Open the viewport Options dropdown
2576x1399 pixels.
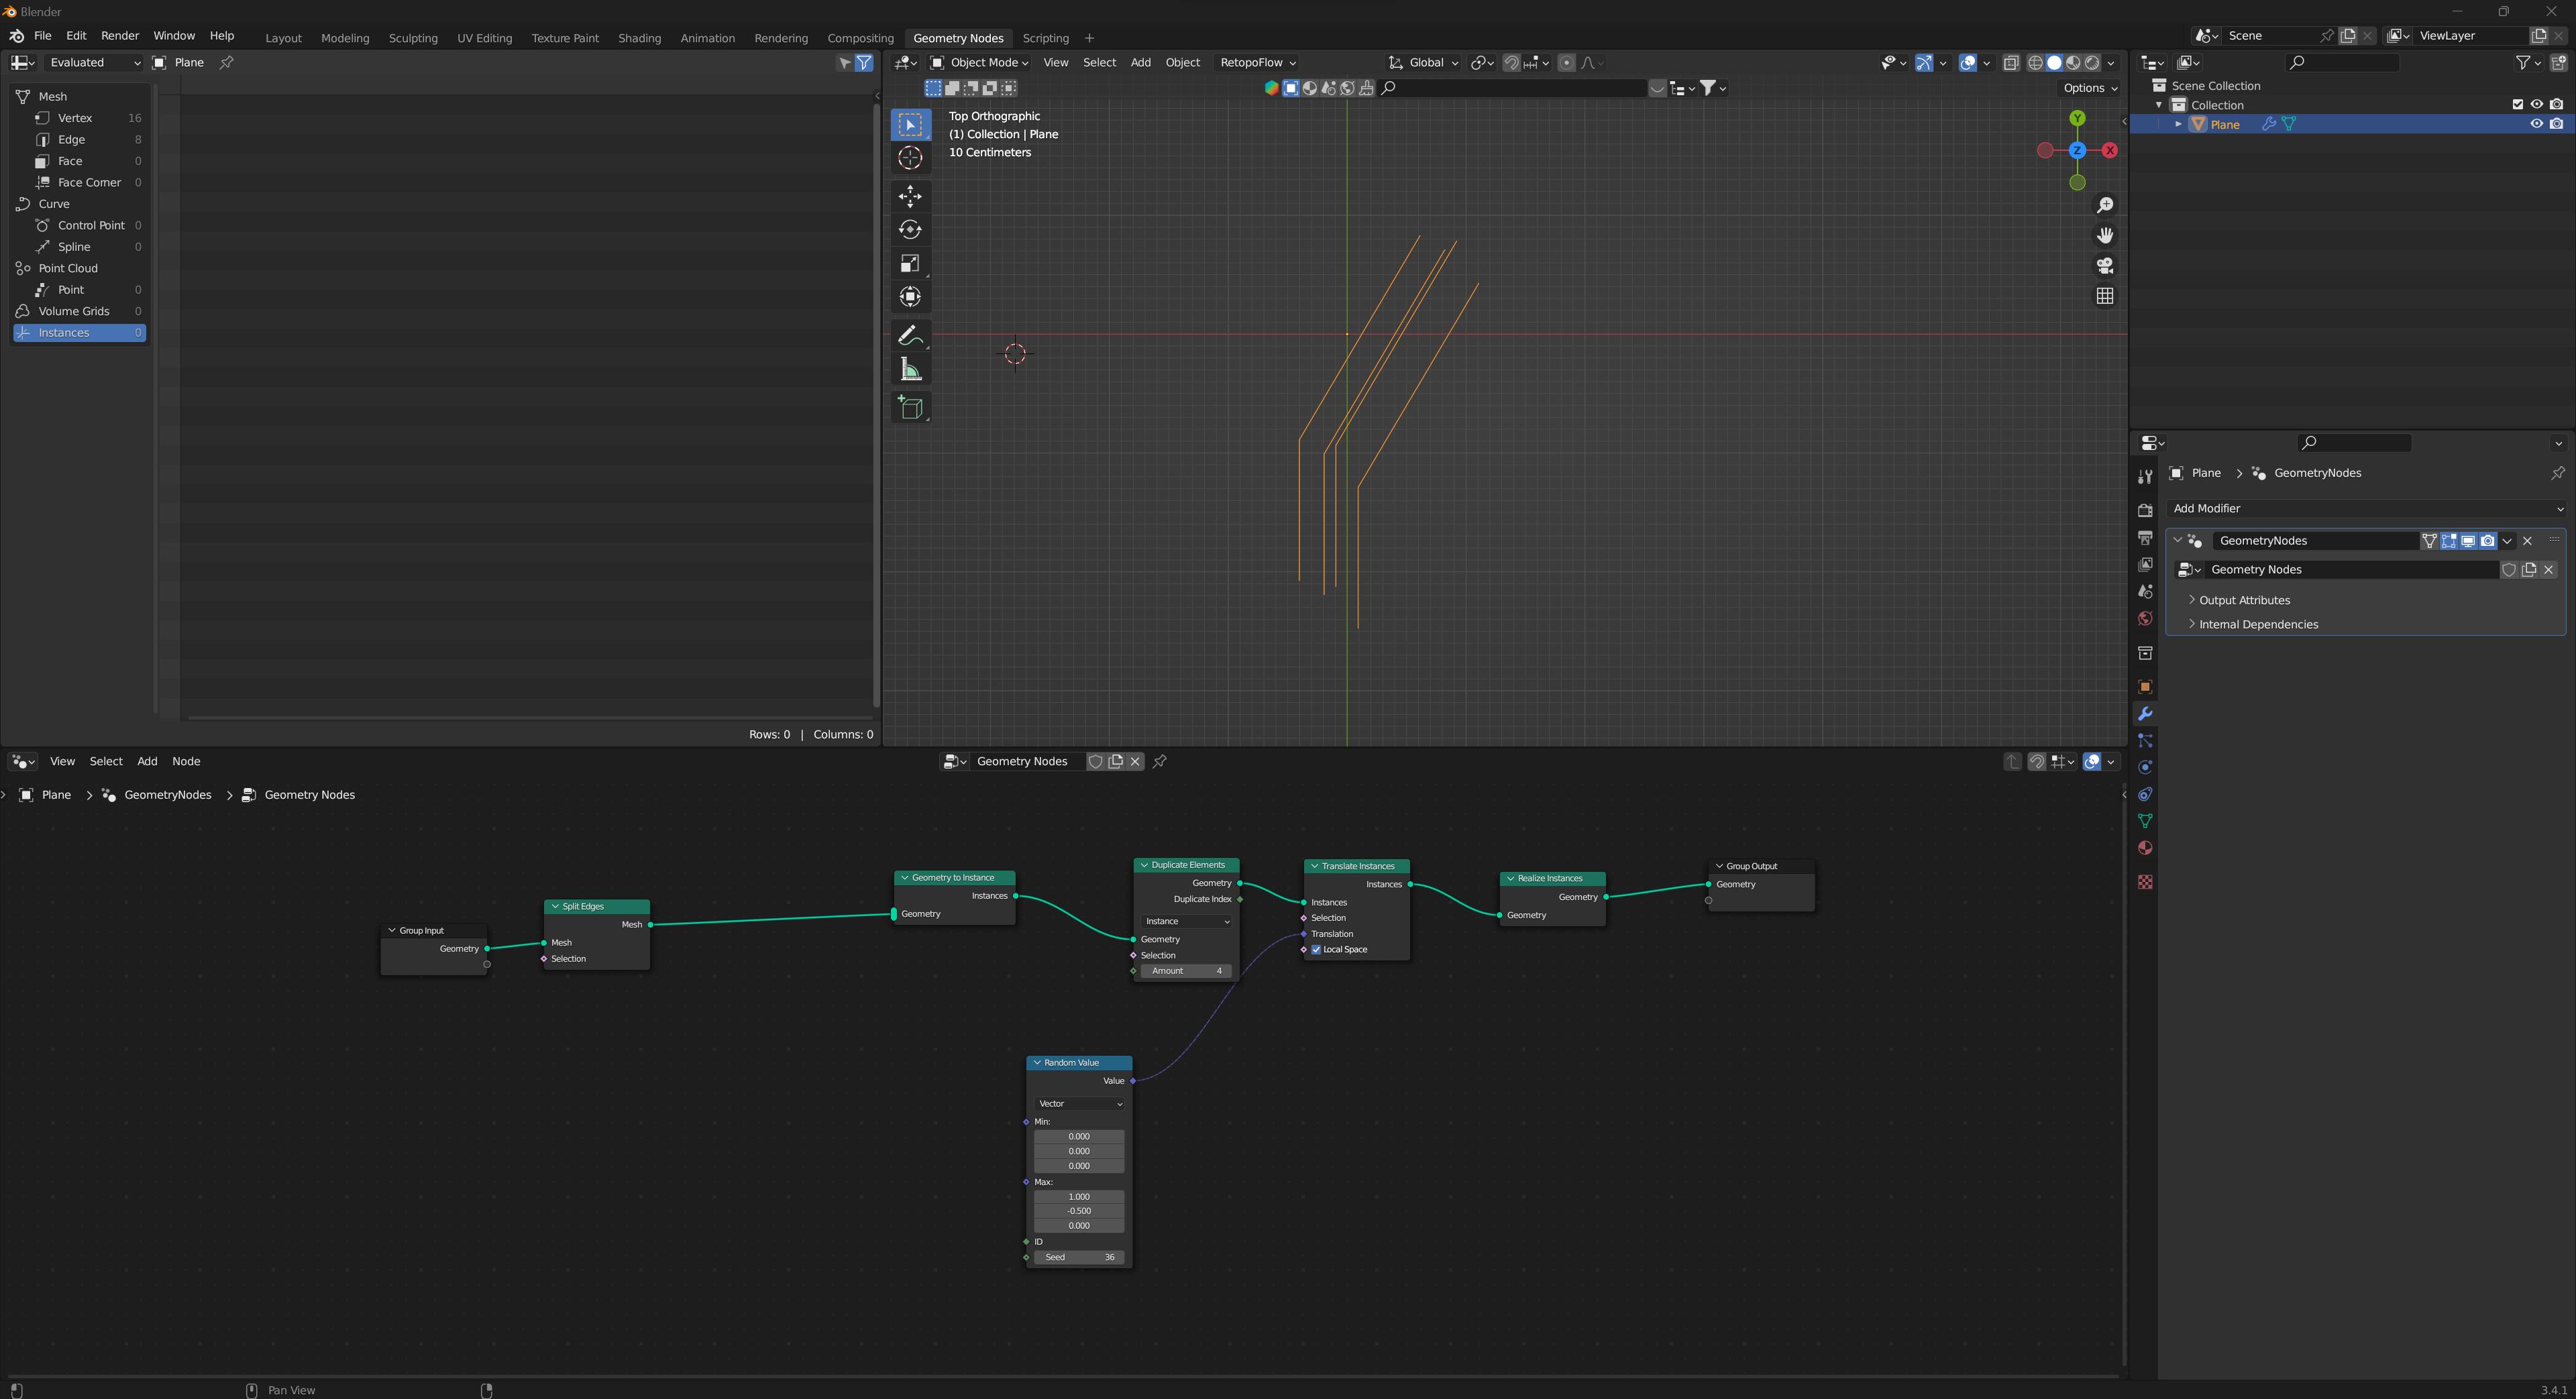tap(2090, 88)
